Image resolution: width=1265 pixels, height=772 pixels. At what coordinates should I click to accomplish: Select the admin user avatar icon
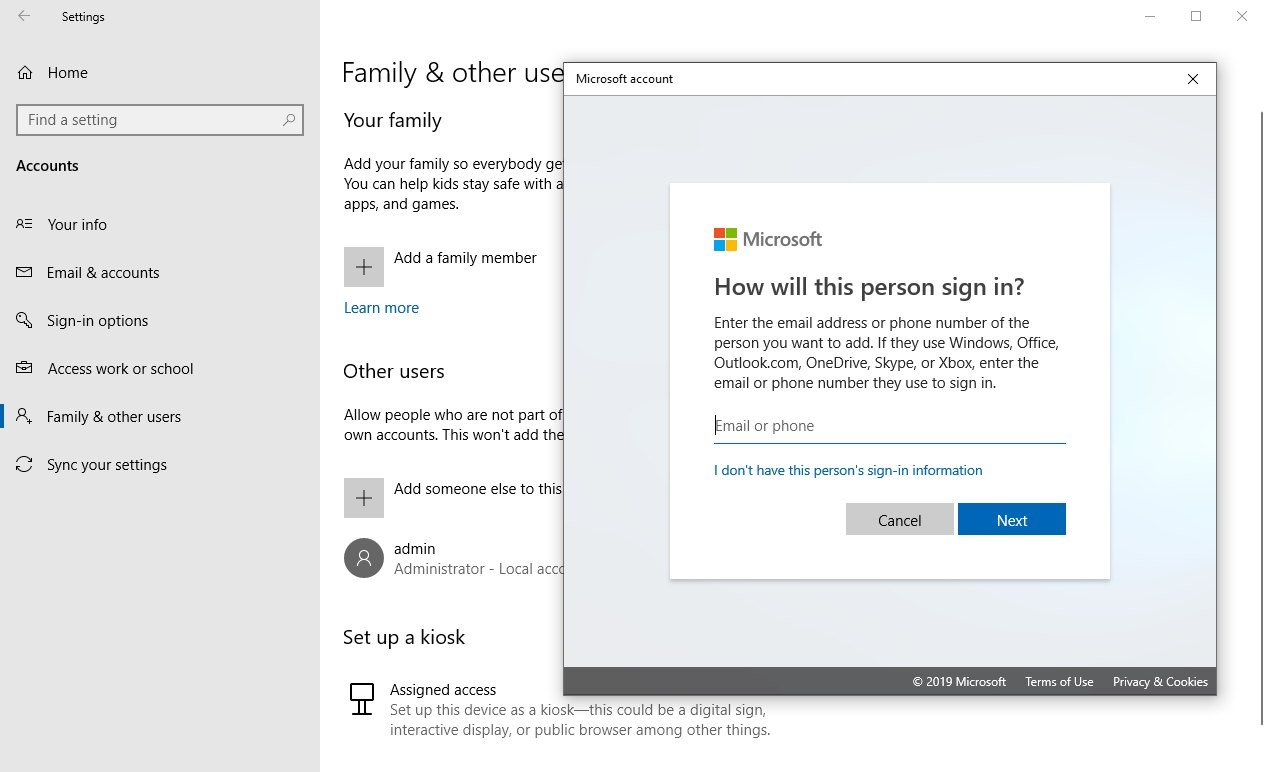click(364, 558)
